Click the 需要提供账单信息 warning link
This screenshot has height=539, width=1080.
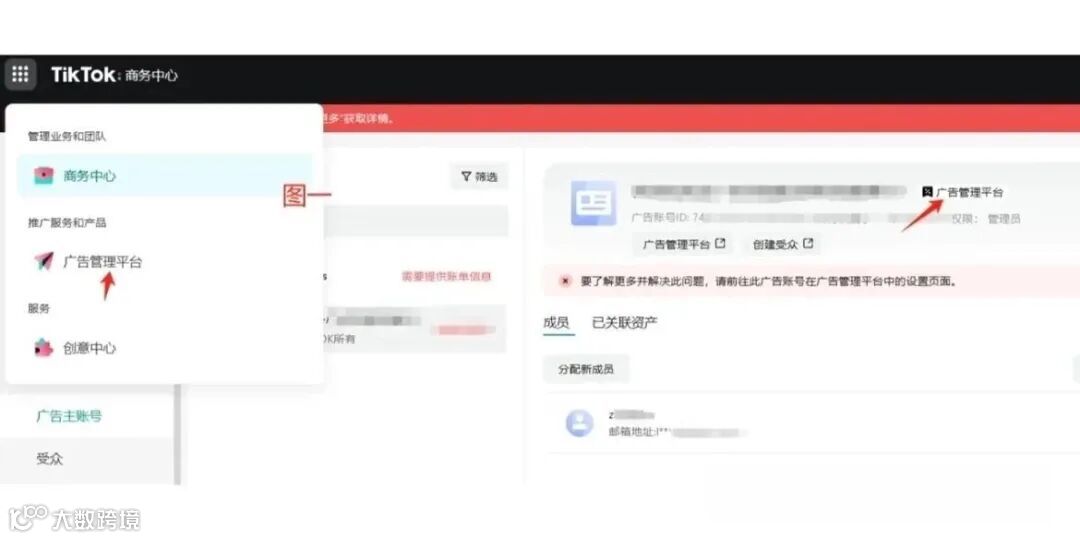pos(446,277)
